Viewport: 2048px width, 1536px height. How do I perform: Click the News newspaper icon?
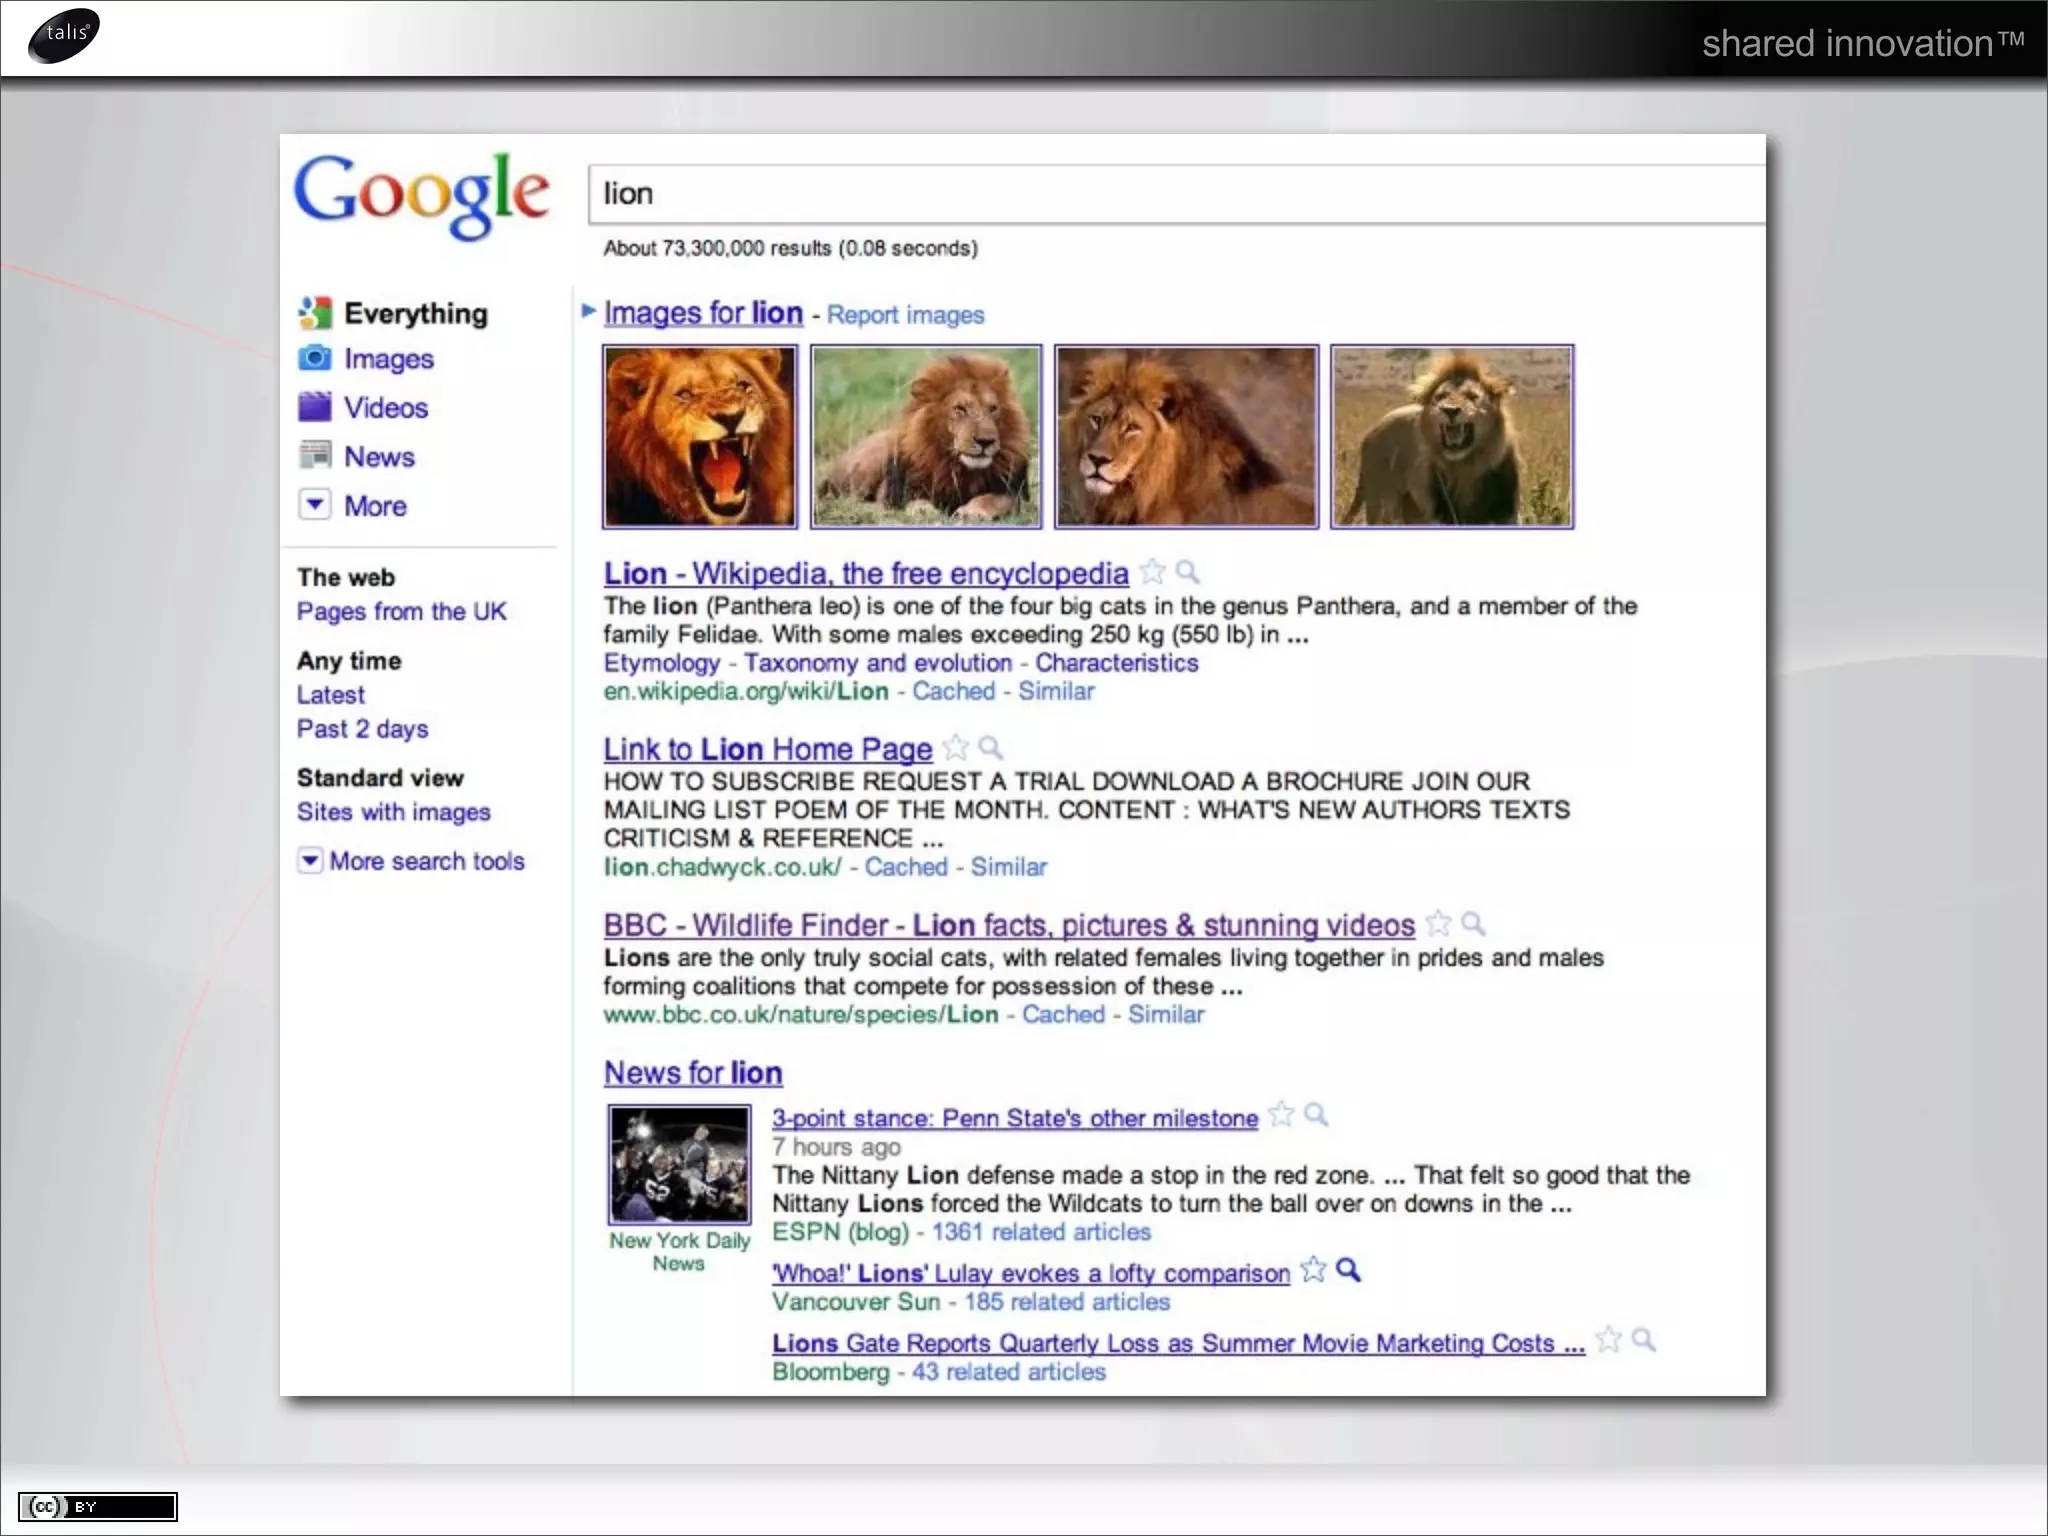point(314,456)
